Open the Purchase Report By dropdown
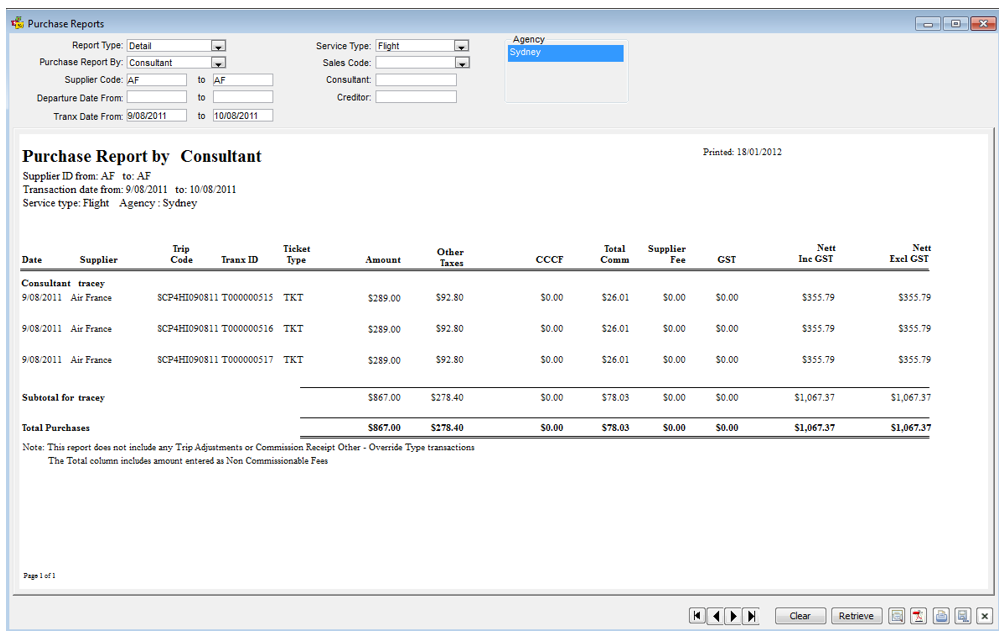 tap(219, 62)
